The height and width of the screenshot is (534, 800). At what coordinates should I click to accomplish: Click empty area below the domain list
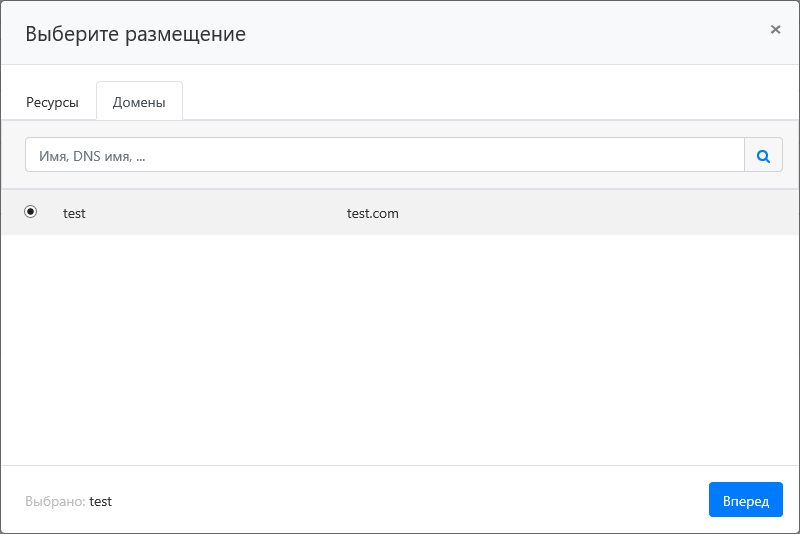[400, 350]
